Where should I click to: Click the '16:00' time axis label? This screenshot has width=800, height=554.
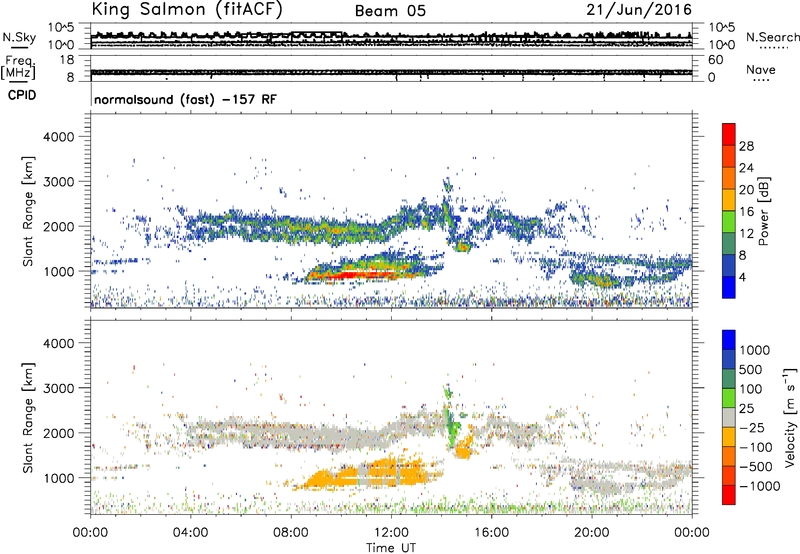tap(491, 533)
